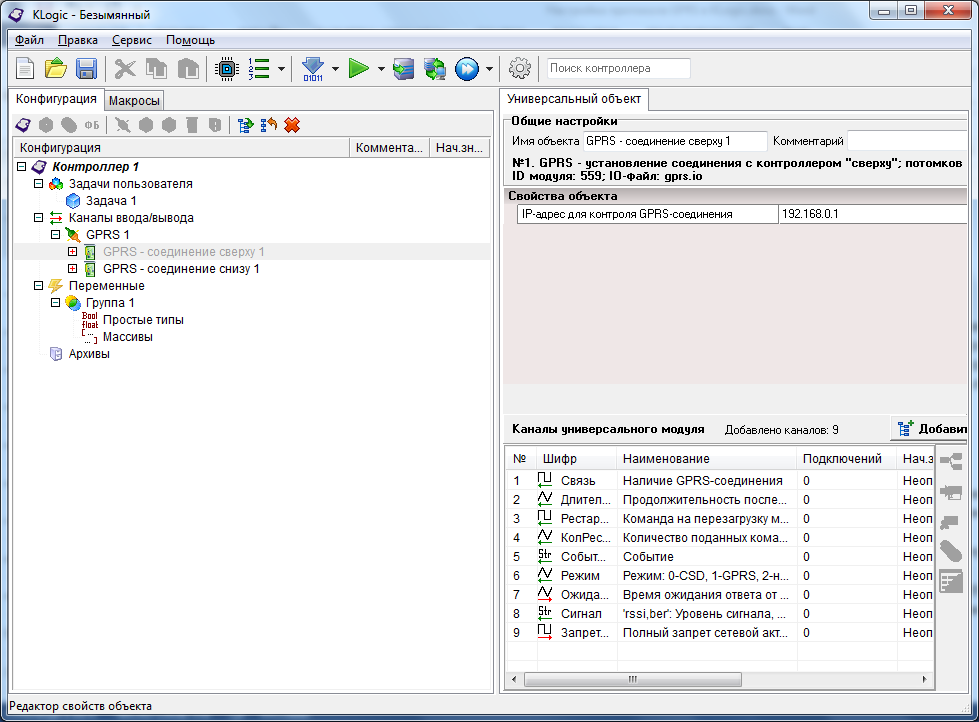Open a configuration with the folder icon
Viewport: 979px width, 722px height.
click(x=56, y=69)
